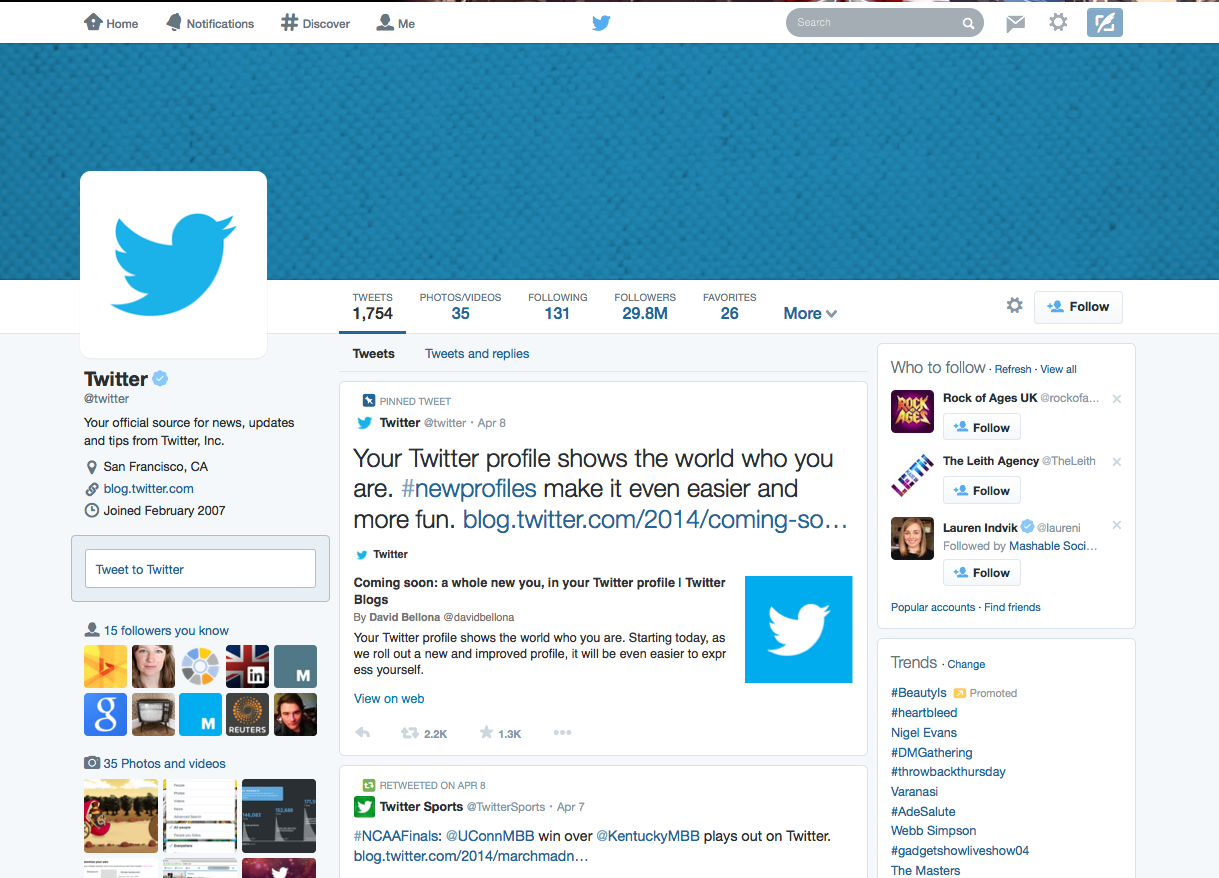Screen dimensions: 1219x878
Task: Dismiss The Leith Agency suggestion
Action: (1117, 462)
